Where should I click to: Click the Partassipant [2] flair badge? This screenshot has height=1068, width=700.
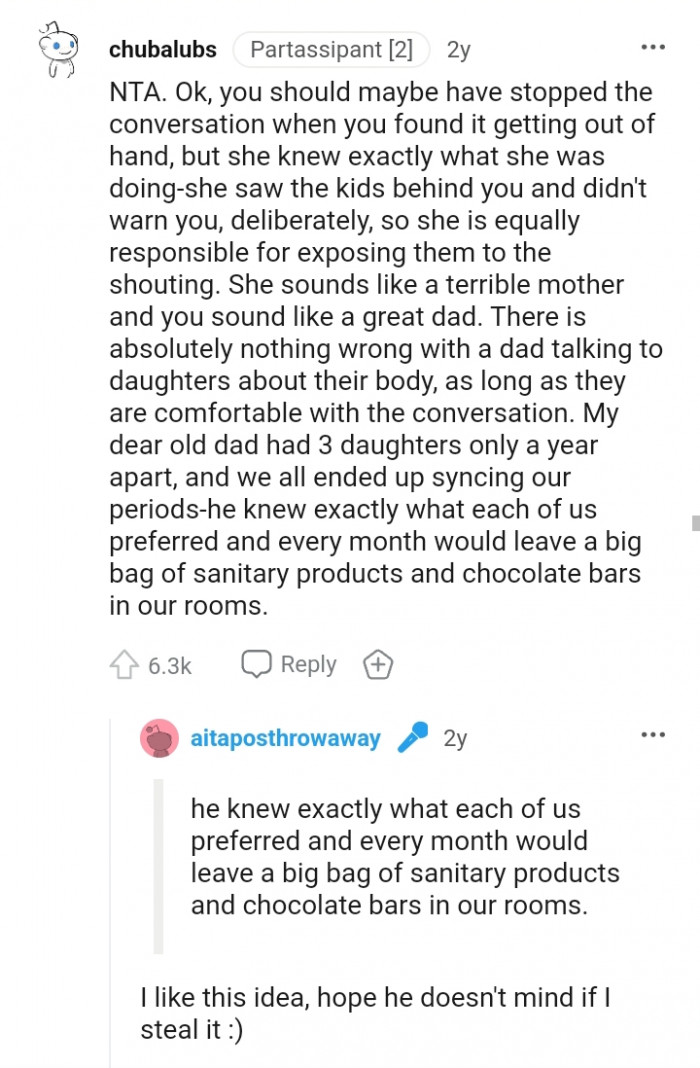click(330, 49)
